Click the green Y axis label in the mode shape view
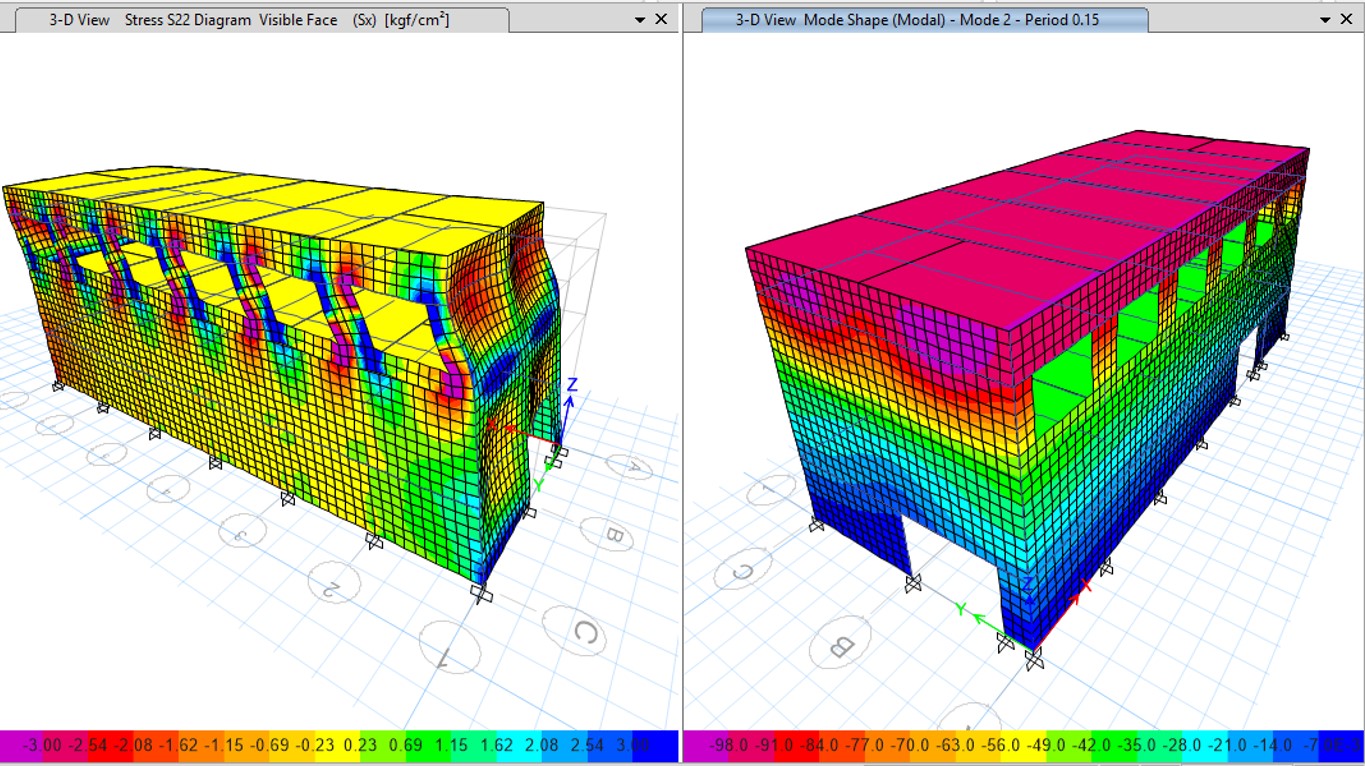This screenshot has width=1365, height=766. 961,608
